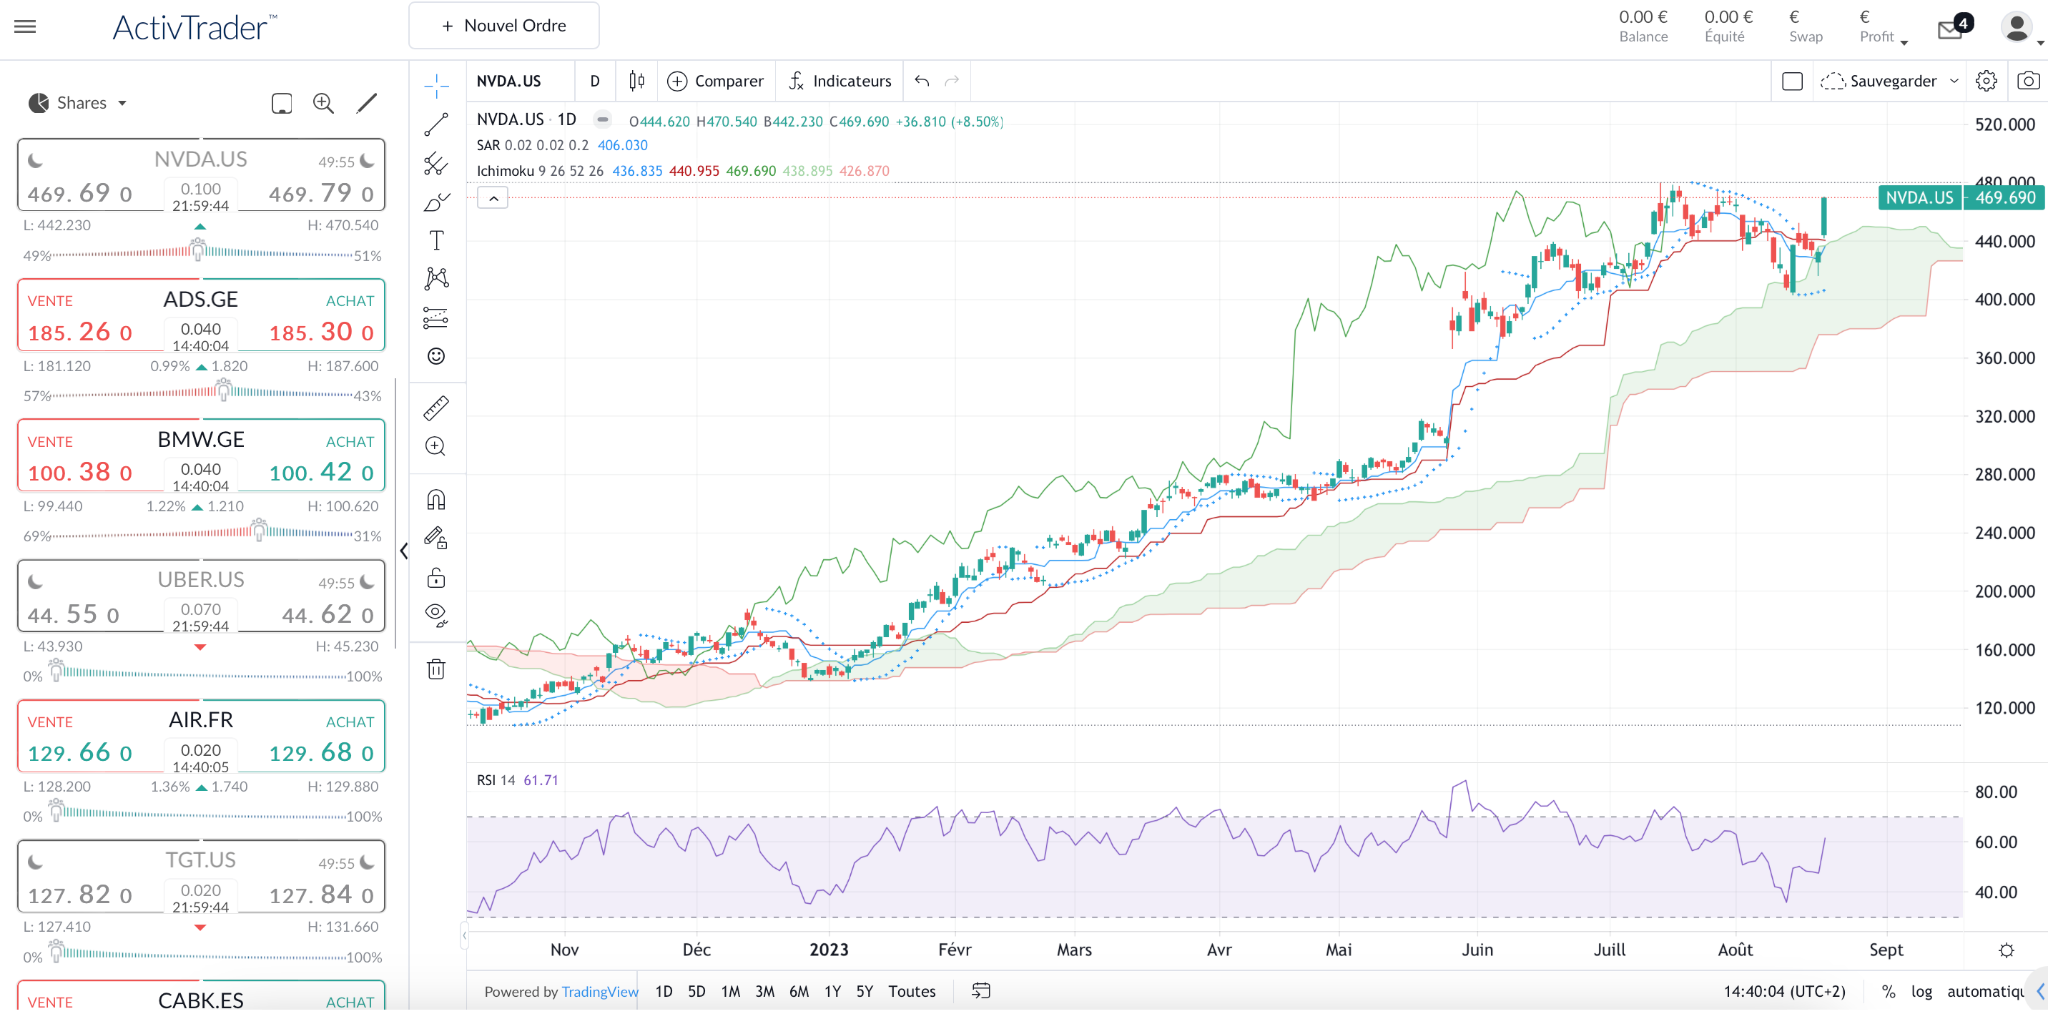Image resolution: width=2048 pixels, height=1010 pixels.
Task: Undo the last chart action
Action: pos(922,81)
